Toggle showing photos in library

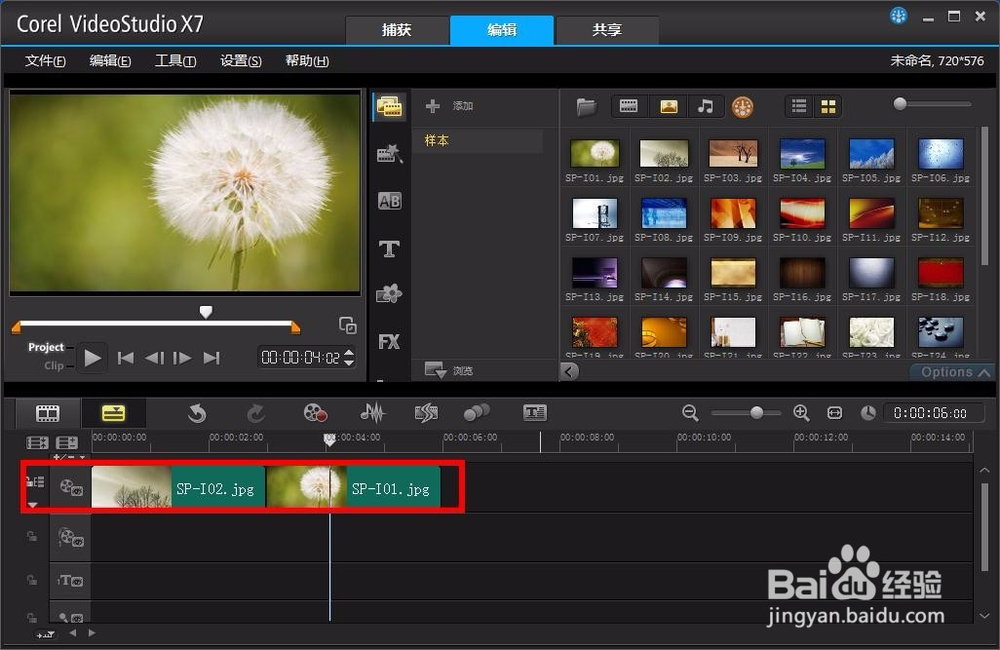(x=668, y=106)
